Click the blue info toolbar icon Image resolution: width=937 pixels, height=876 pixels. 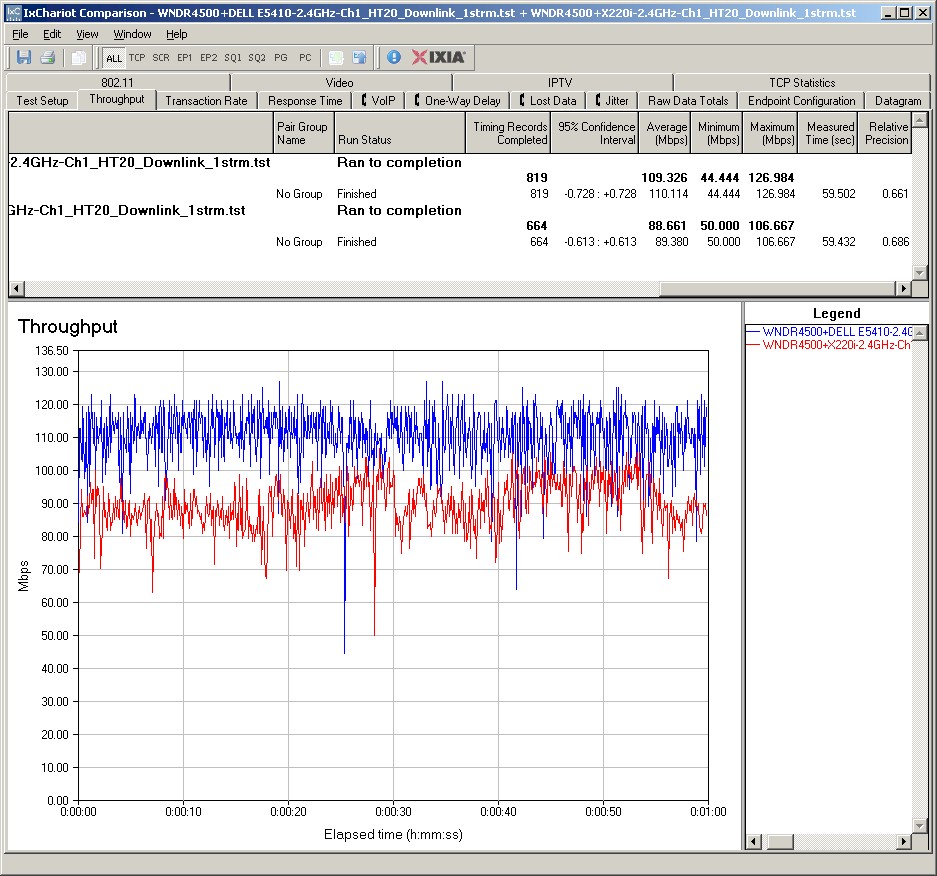pyautogui.click(x=394, y=57)
